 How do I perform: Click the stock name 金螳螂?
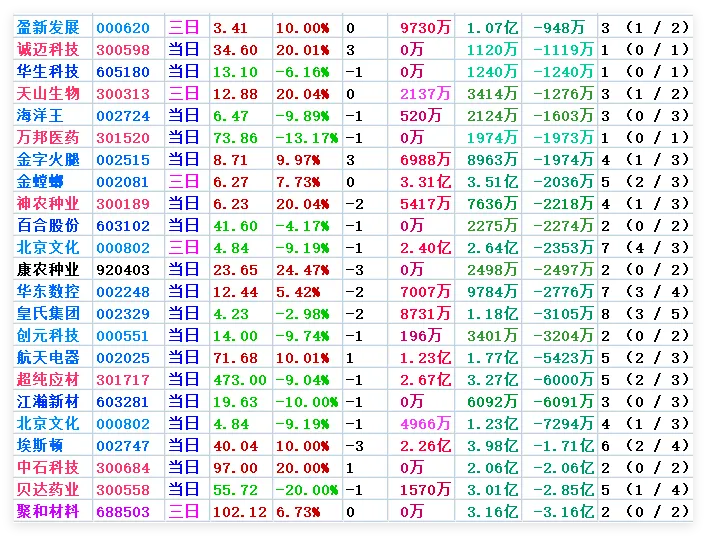coord(40,182)
